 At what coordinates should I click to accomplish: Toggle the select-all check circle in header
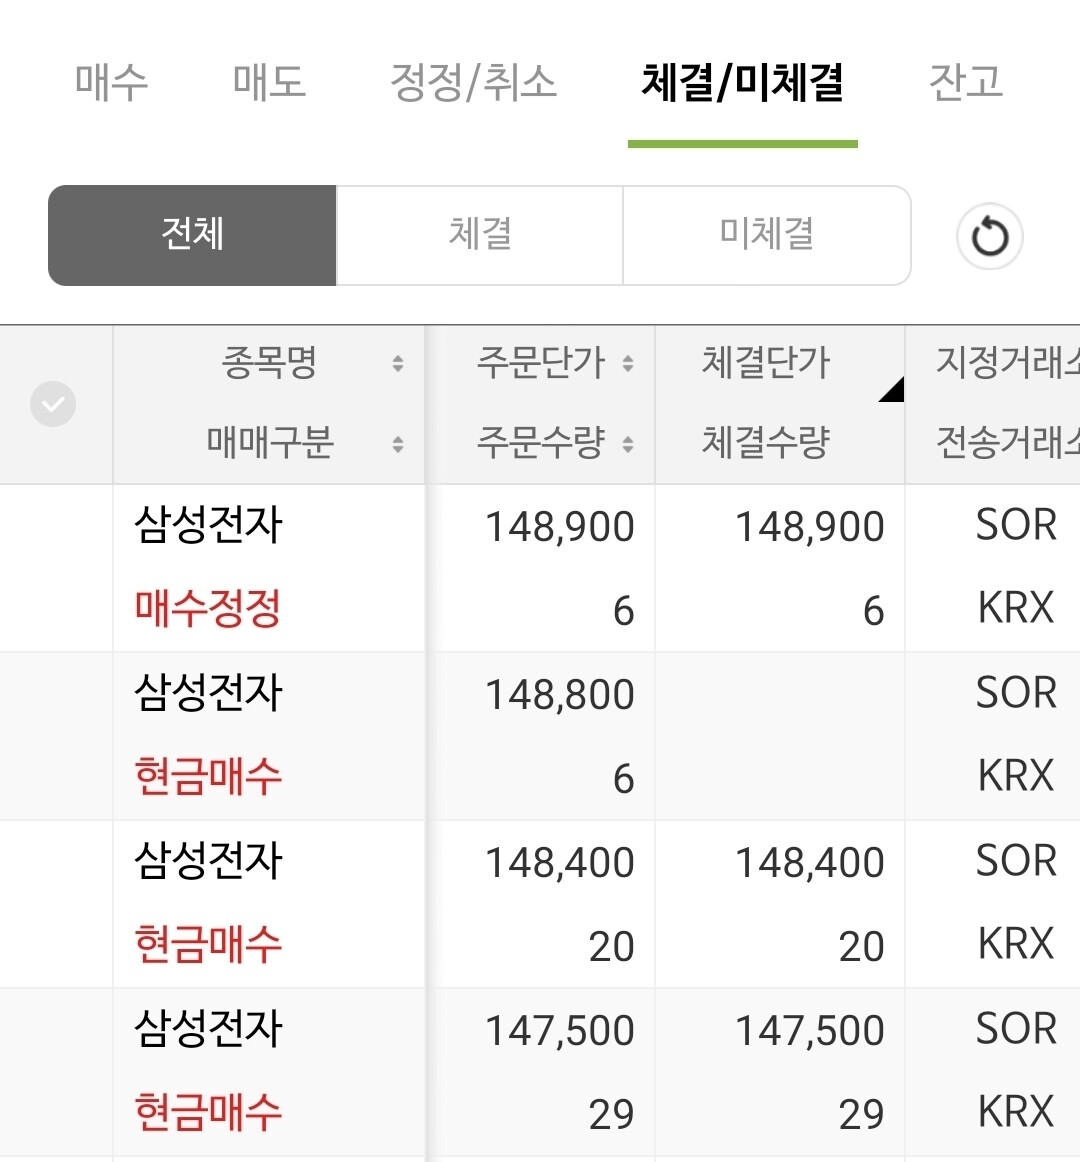pos(53,404)
